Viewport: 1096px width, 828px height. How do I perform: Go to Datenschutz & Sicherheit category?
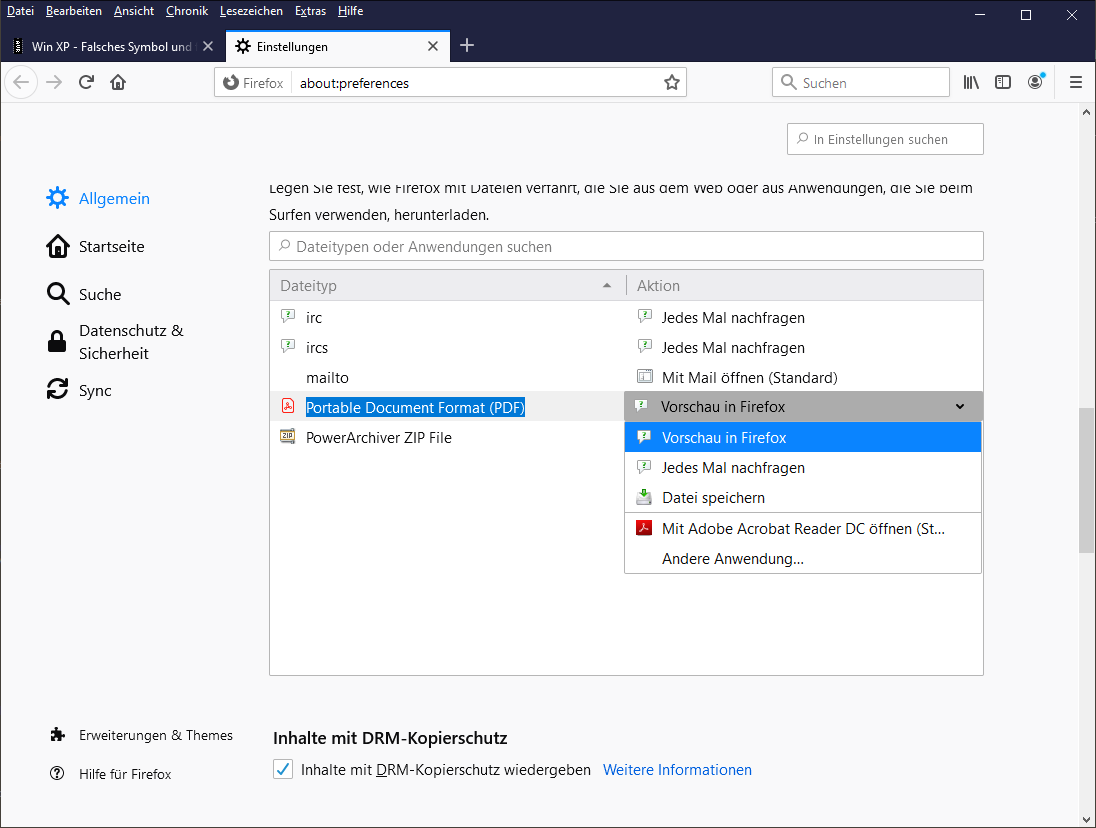pyautogui.click(x=131, y=342)
